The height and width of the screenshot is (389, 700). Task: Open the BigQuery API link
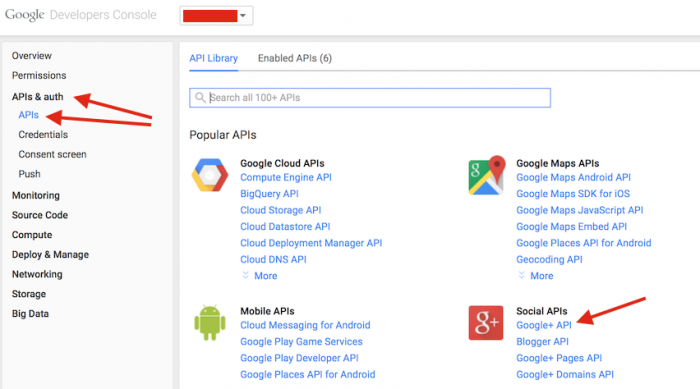pos(269,194)
